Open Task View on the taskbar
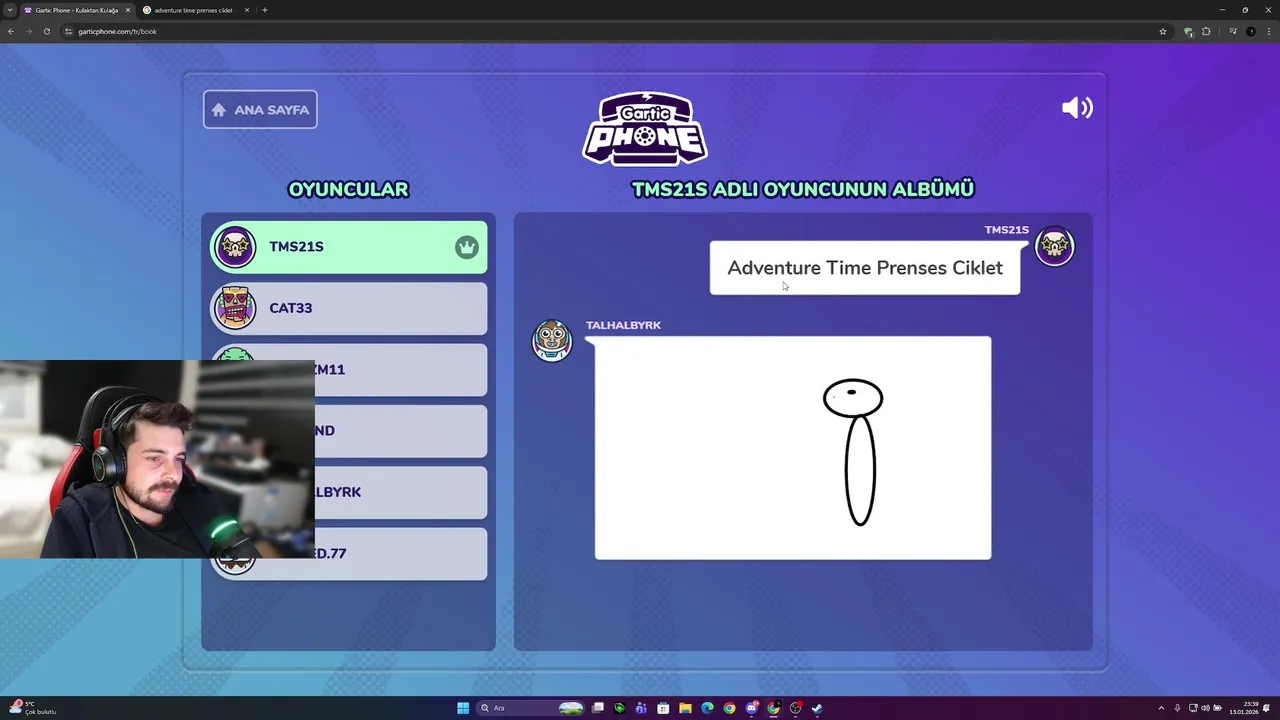Image resolution: width=1280 pixels, height=720 pixels. coord(597,708)
